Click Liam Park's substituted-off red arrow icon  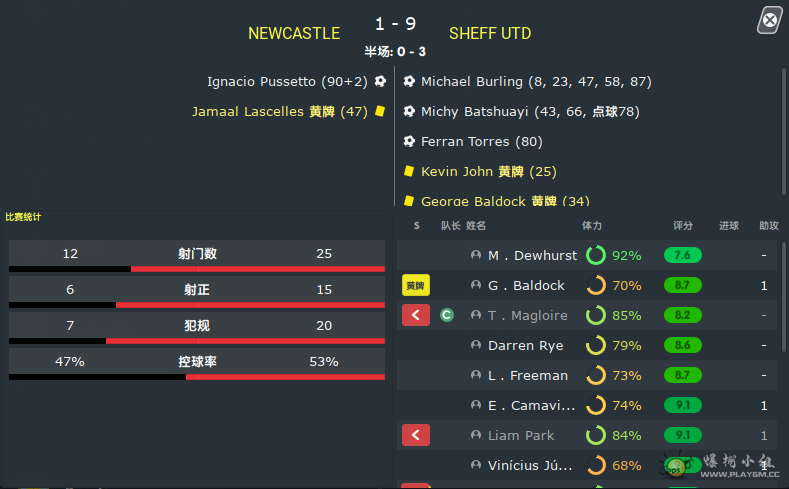click(x=416, y=435)
